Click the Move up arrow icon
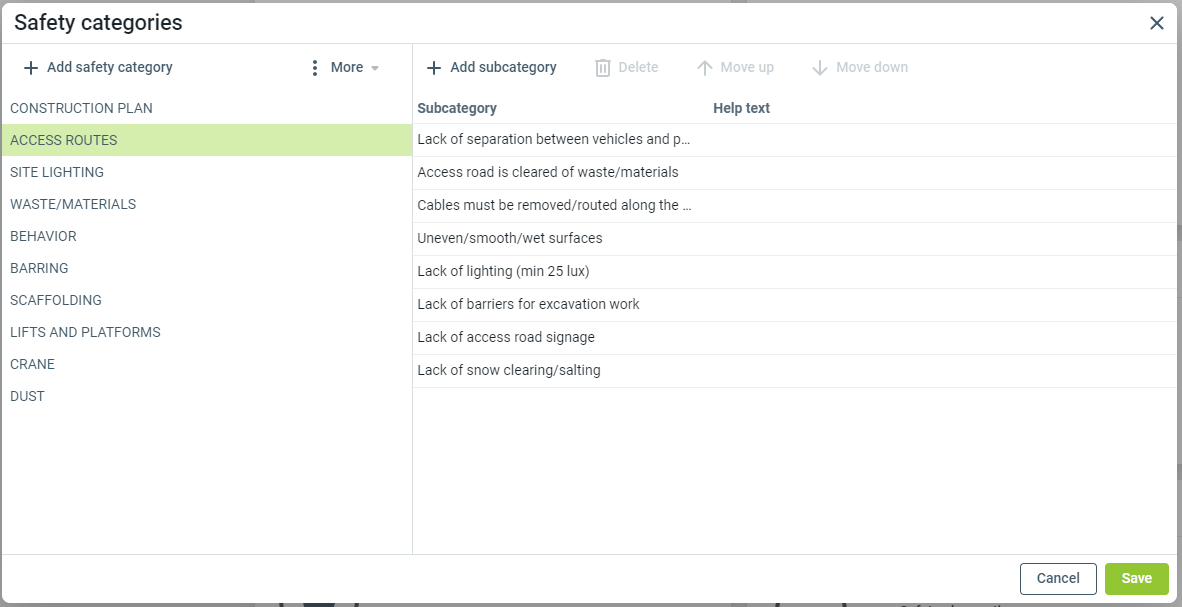This screenshot has width=1182, height=607. coord(705,68)
